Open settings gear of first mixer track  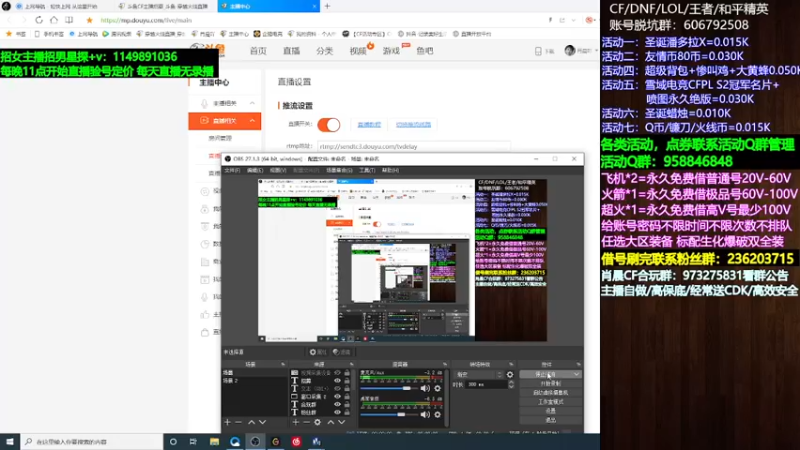point(437,388)
